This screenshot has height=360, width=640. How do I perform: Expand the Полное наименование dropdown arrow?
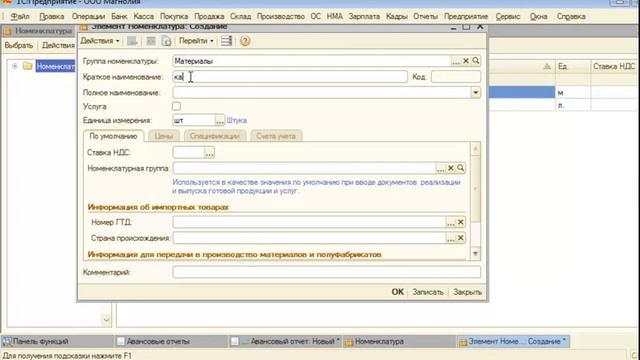coord(476,93)
